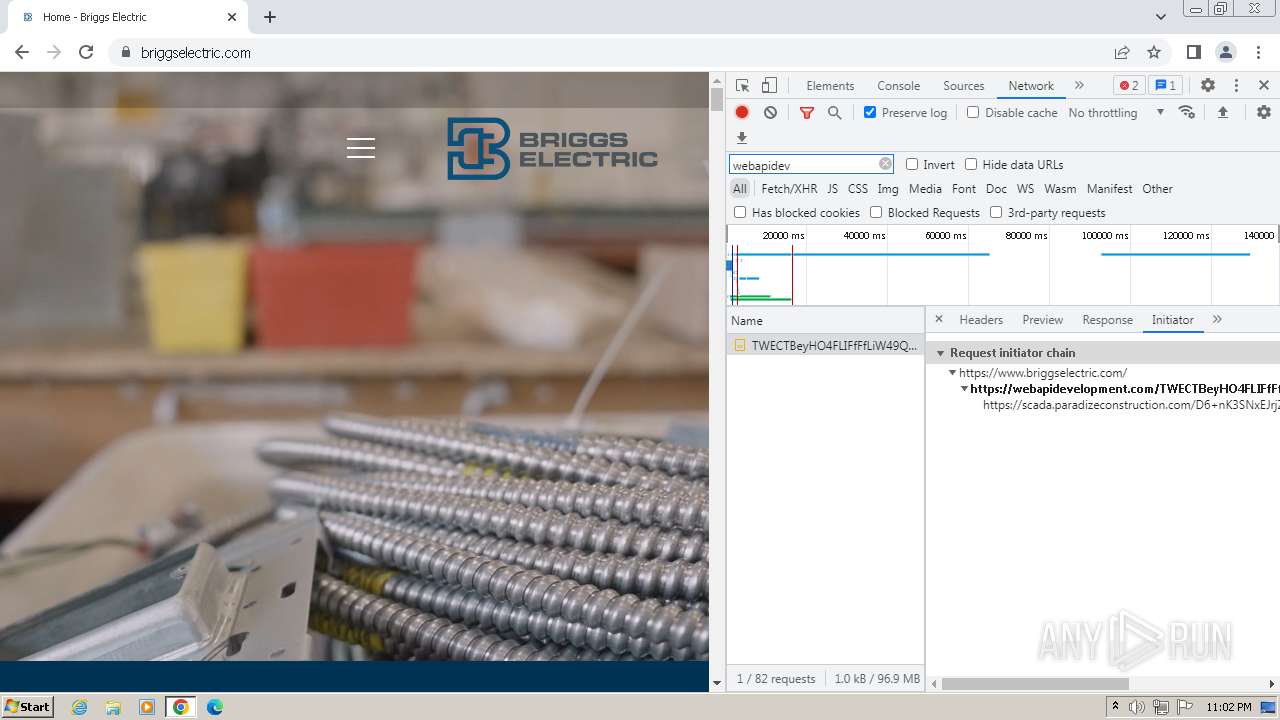Toggle the browser side panel icon
This screenshot has width=1280, height=720.
coord(1194,52)
